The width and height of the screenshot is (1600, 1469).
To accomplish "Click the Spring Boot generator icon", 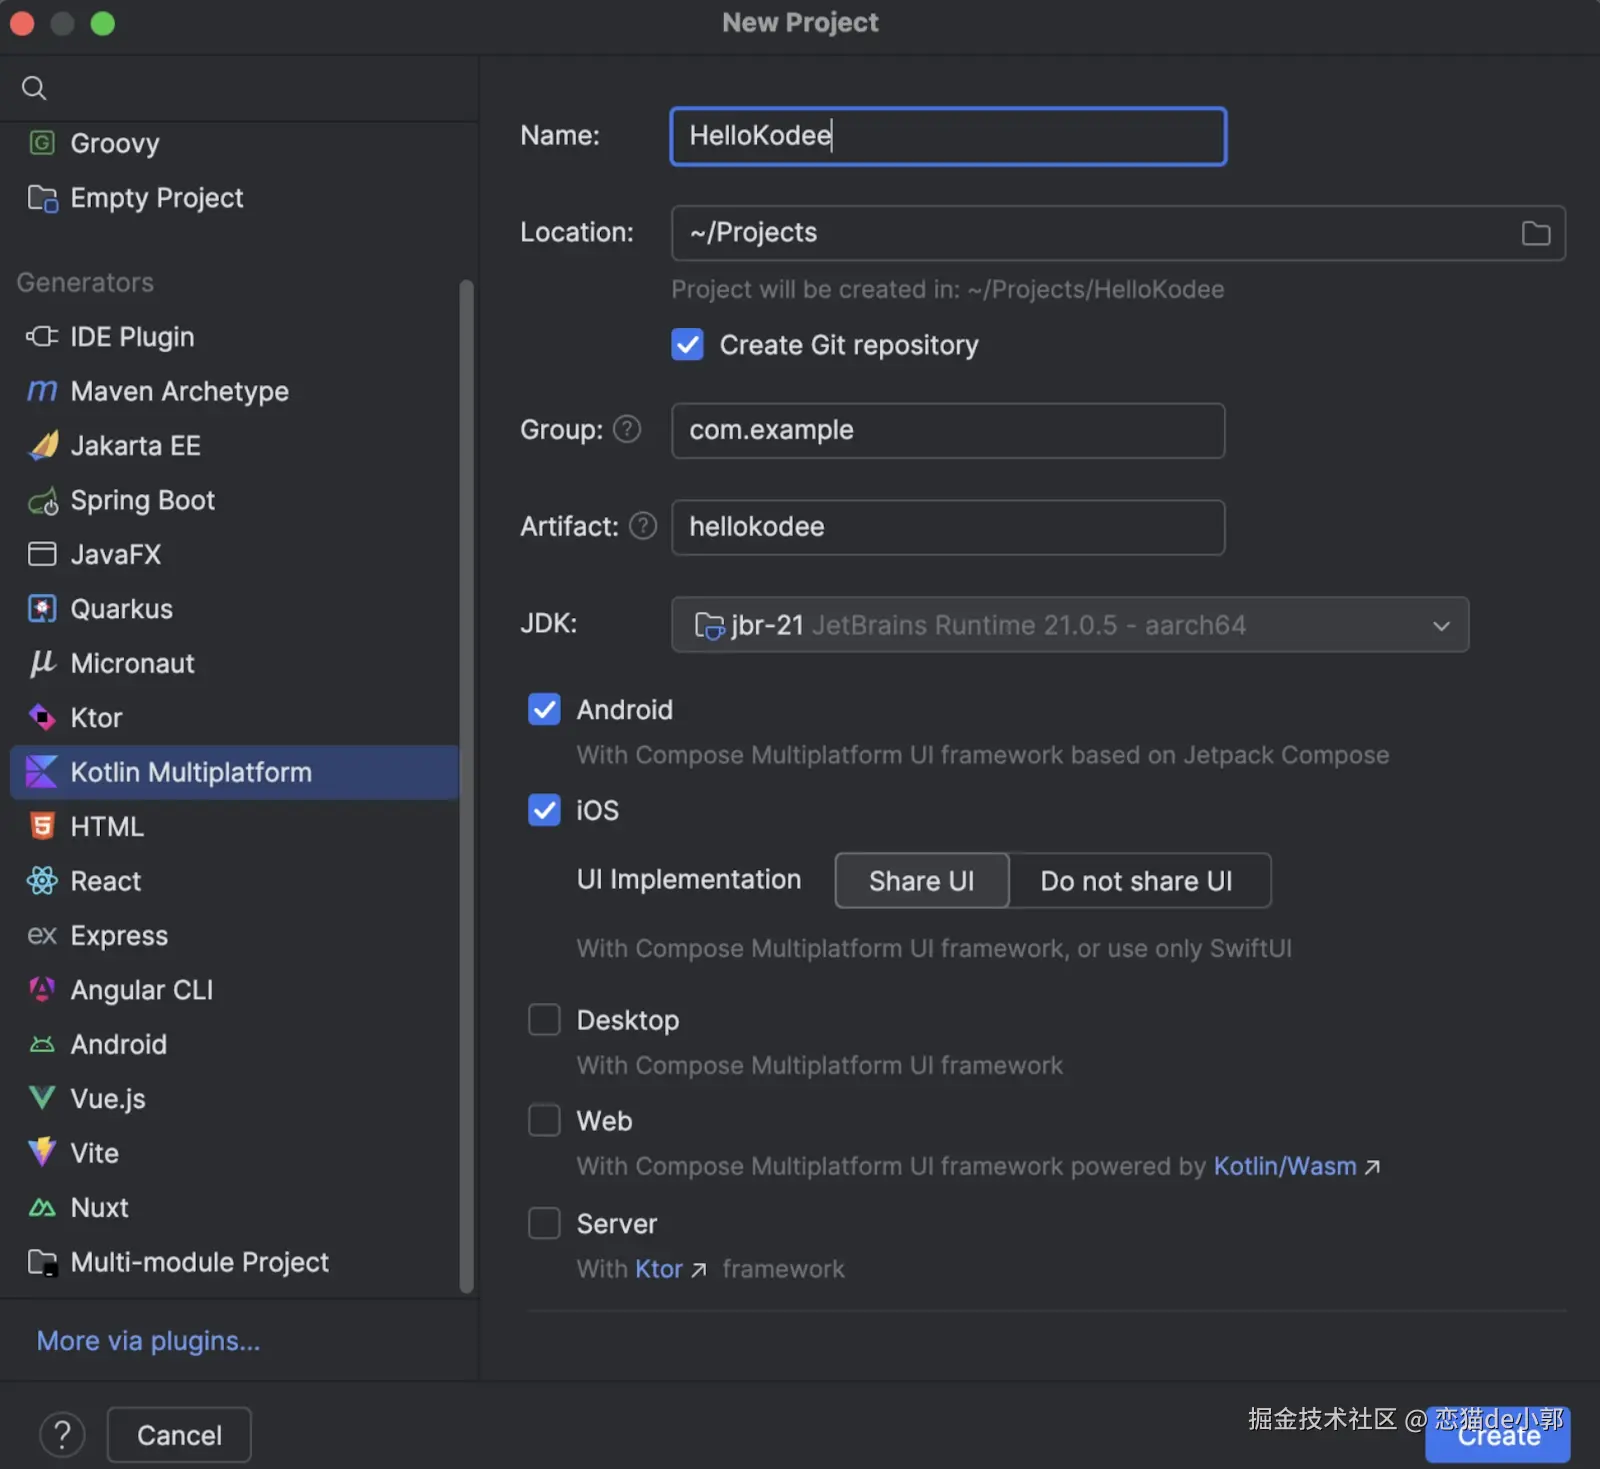I will (x=42, y=500).
